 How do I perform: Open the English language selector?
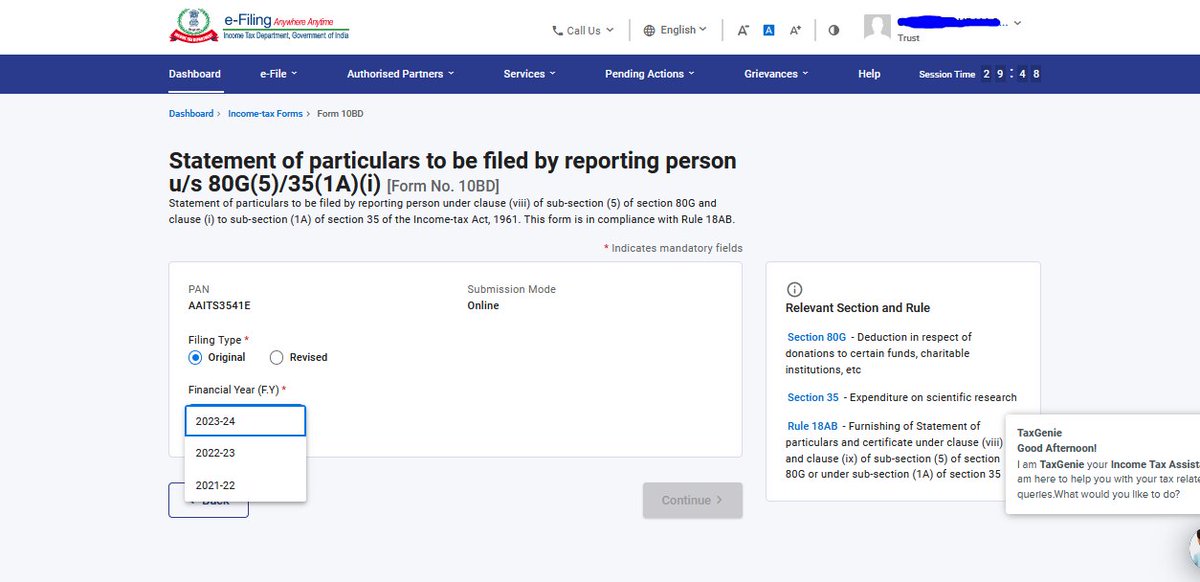coord(675,30)
